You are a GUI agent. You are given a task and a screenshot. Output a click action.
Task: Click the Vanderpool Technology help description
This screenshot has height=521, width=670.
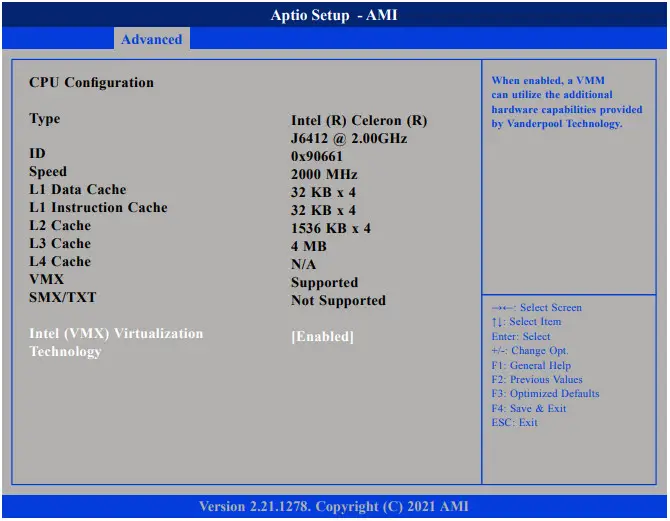click(567, 102)
